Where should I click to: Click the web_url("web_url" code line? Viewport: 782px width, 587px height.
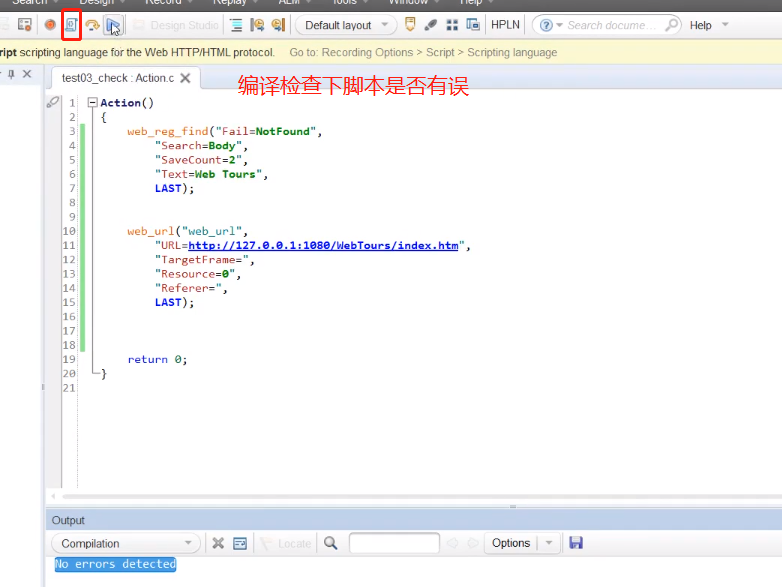click(x=187, y=231)
